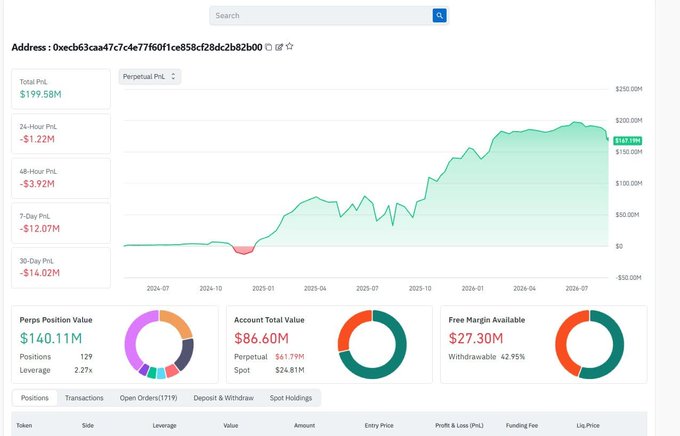Screen dimensions: 680x436
Task: Click the orange segment of positions donut
Action: (x=179, y=323)
